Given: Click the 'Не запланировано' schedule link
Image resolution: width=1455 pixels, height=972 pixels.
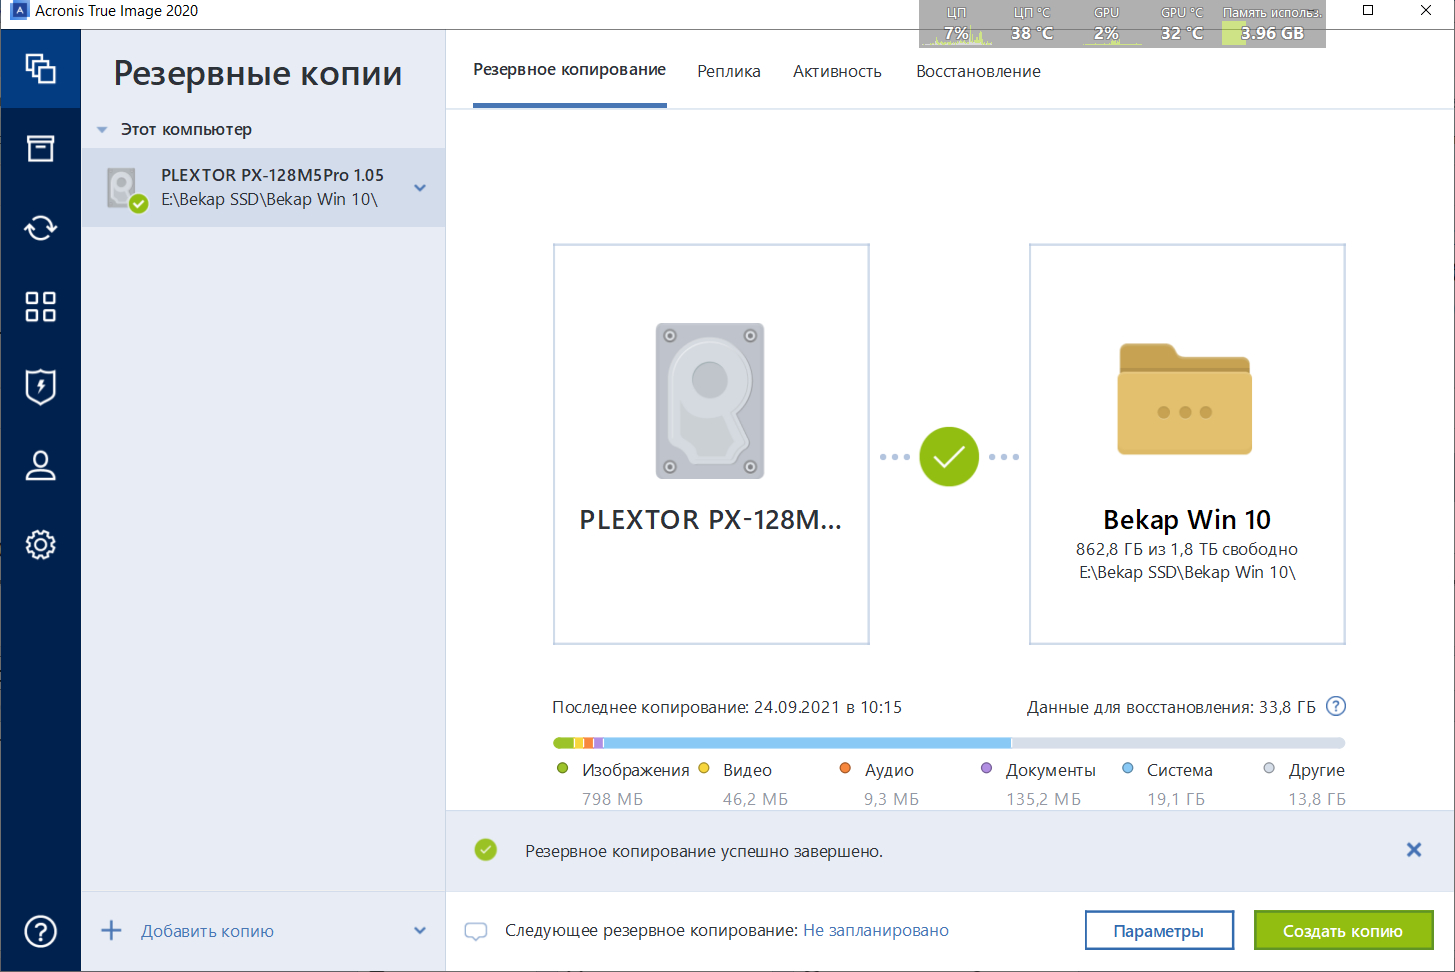Looking at the screenshot, I should click(x=876, y=931).
